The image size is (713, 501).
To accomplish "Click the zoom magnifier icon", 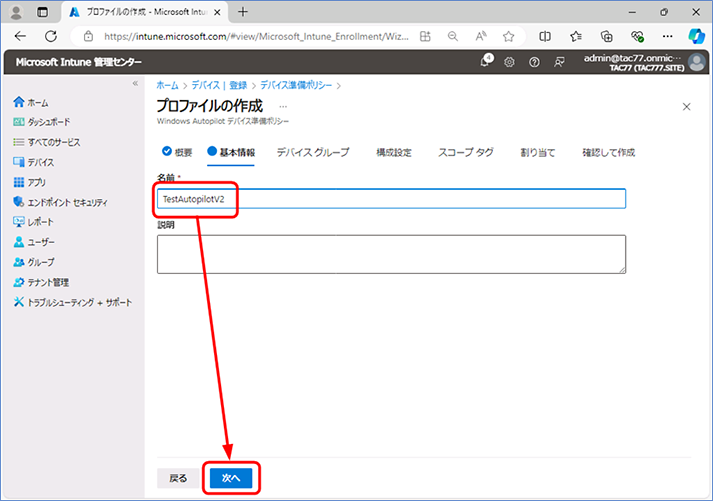I will point(452,36).
